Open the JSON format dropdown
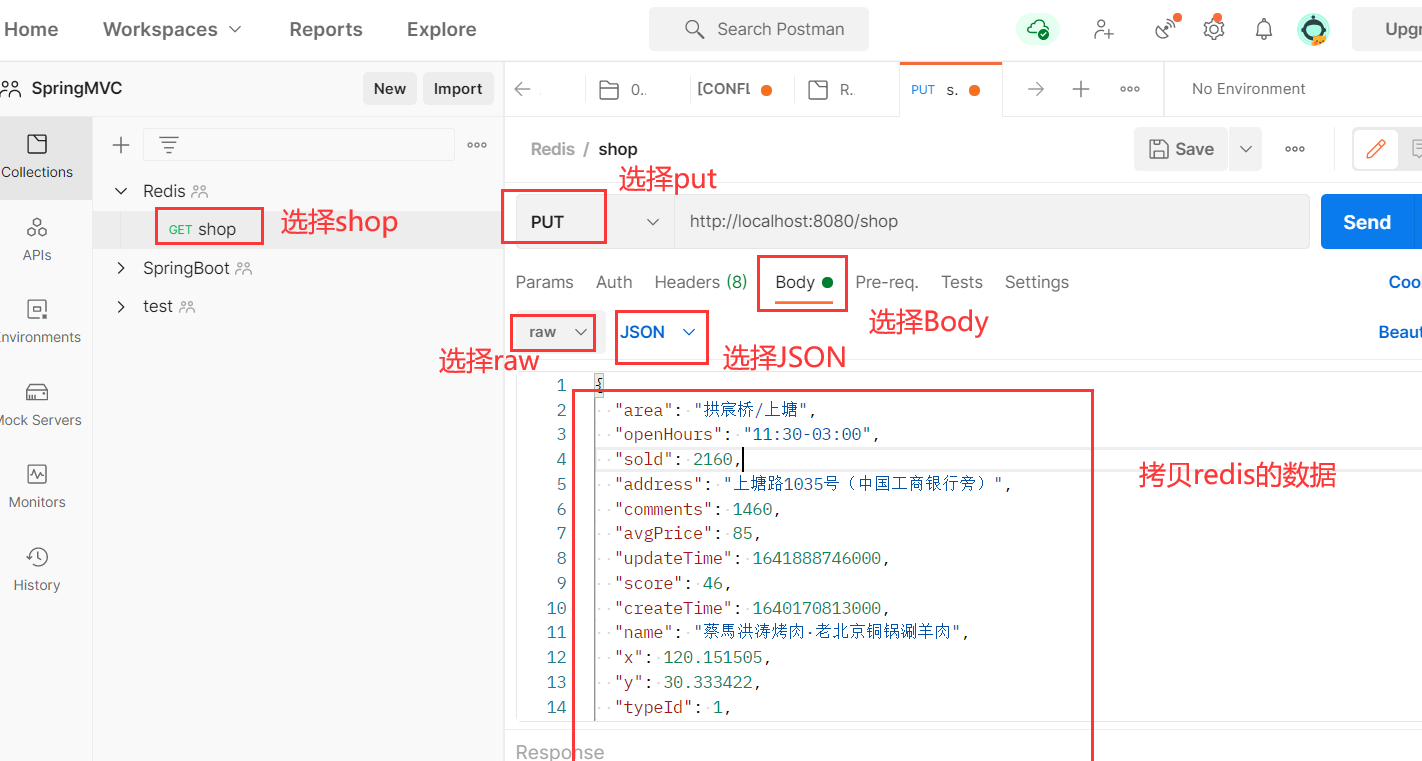This screenshot has height=761, width=1422. click(657, 332)
